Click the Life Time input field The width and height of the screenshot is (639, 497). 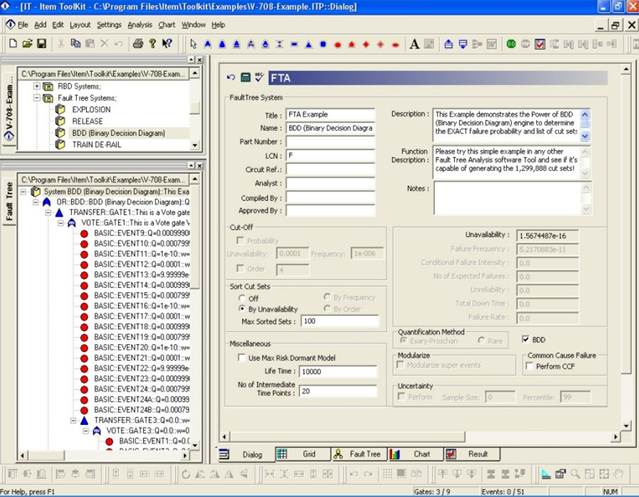point(337,371)
